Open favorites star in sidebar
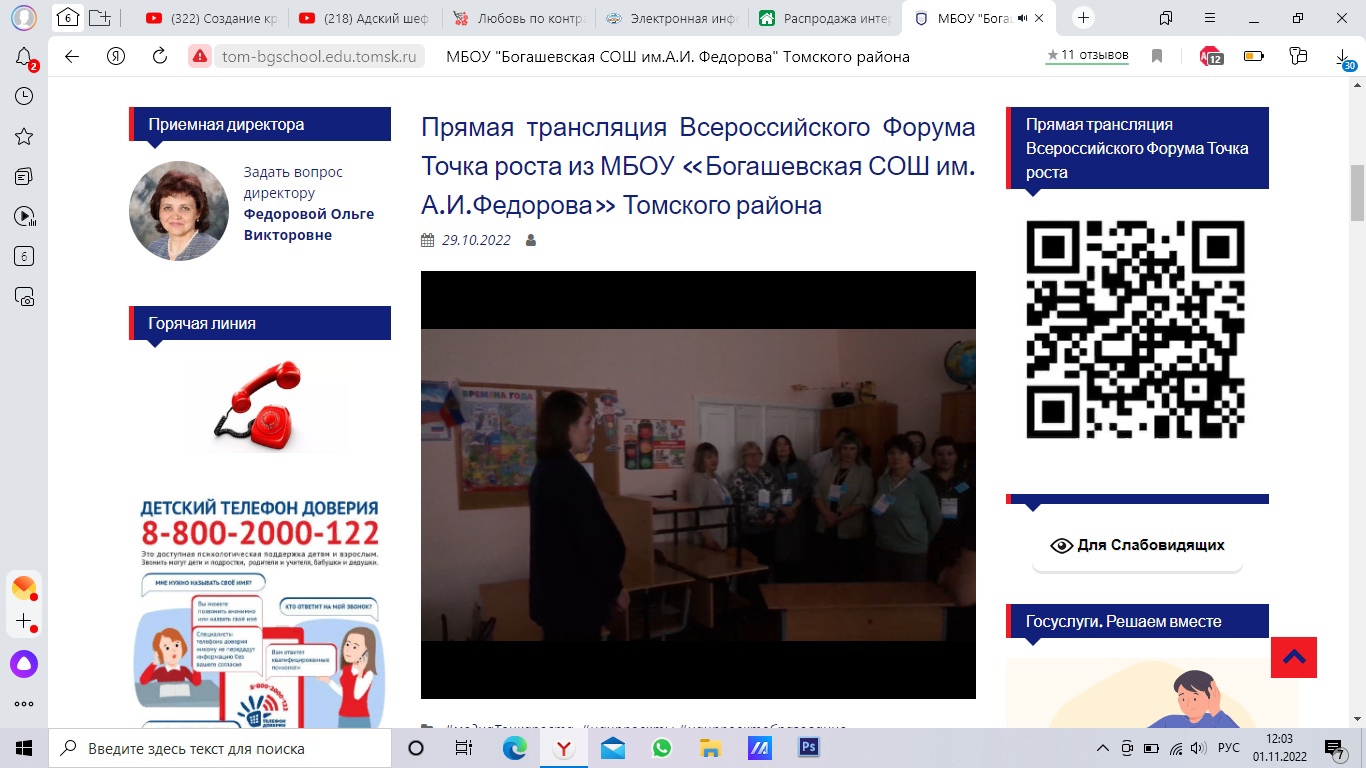This screenshot has width=1366, height=768. 24,136
